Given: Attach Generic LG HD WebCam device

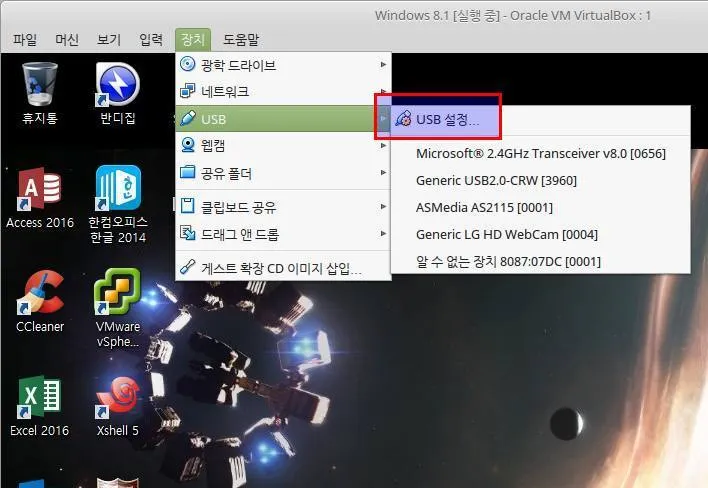Looking at the screenshot, I should pyautogui.click(x=540, y=235).
